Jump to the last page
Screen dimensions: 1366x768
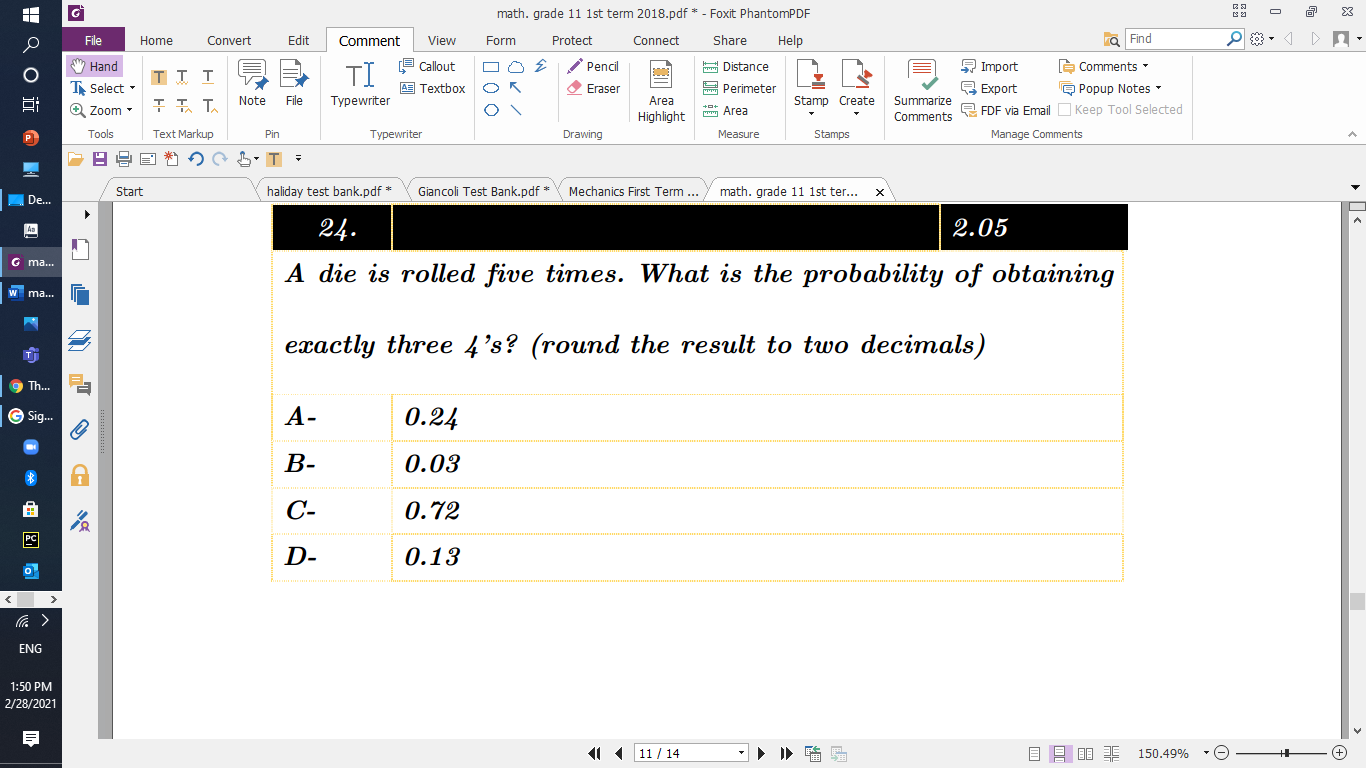tap(786, 753)
